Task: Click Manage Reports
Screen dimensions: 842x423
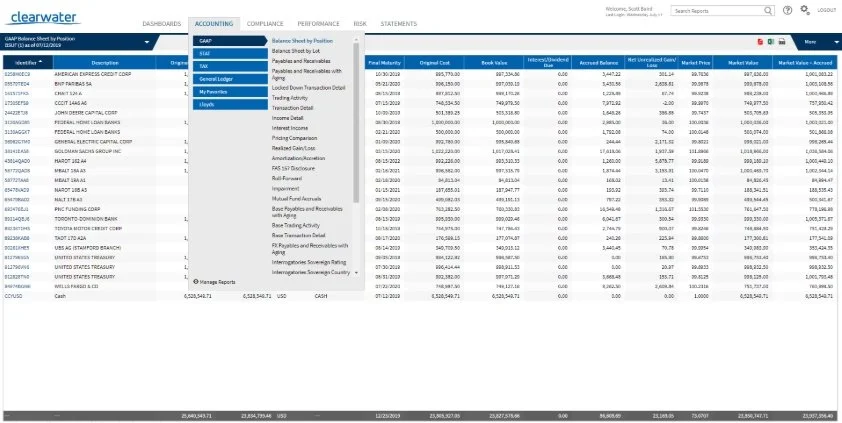Action: [214, 282]
